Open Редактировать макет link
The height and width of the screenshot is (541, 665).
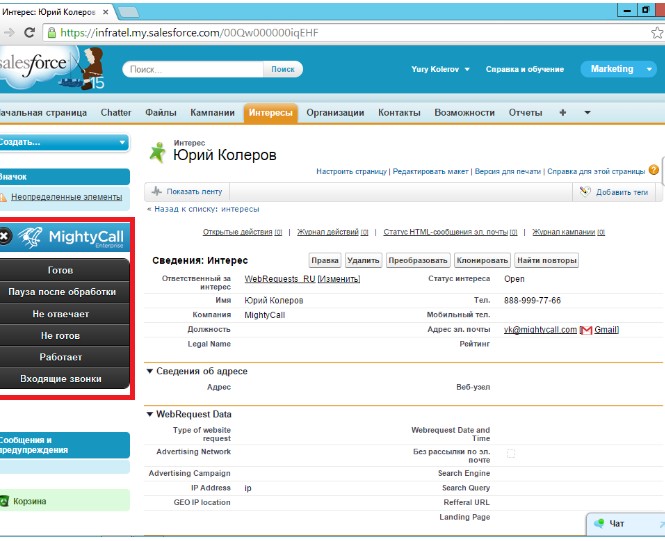coord(430,171)
